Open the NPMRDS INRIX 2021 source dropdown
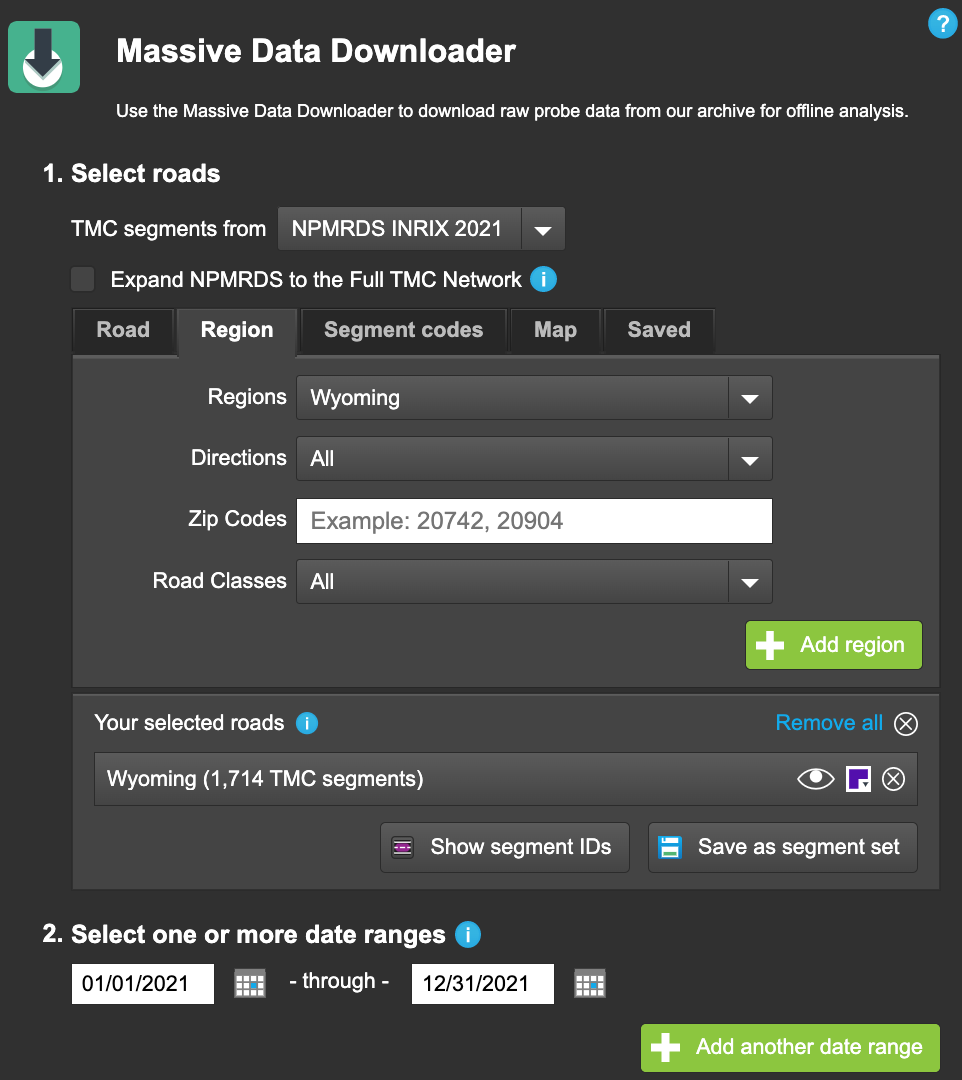 543,228
